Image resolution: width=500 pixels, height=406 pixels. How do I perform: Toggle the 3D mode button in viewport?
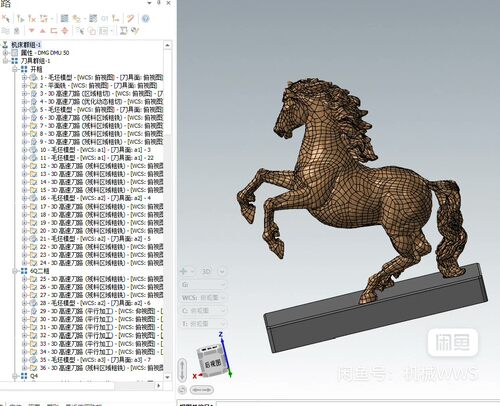(206, 271)
